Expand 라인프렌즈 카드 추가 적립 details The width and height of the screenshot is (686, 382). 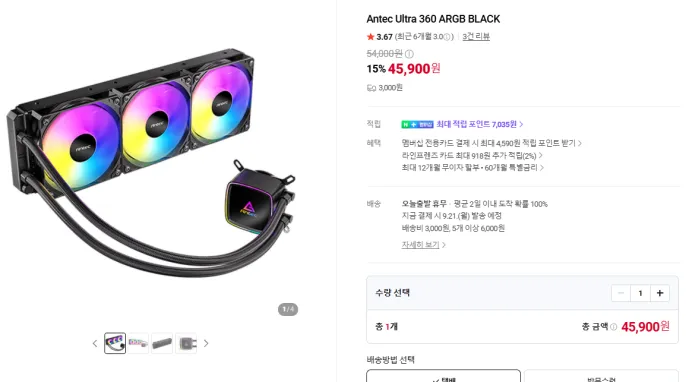[x=472, y=155]
